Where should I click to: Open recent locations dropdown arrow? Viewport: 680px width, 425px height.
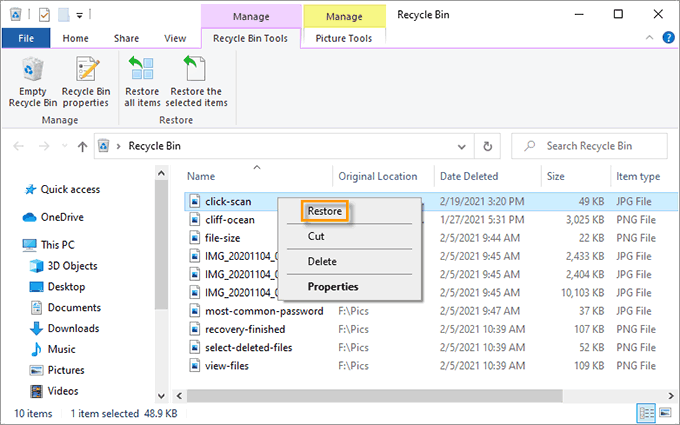[65, 146]
